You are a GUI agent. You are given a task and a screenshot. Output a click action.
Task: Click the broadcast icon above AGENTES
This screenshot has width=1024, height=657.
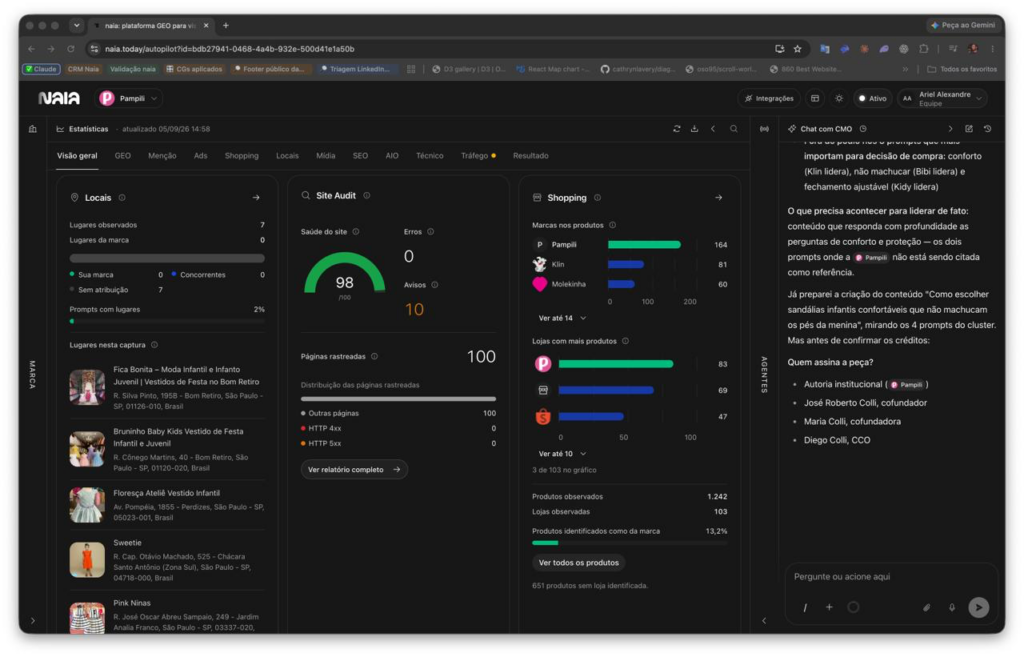tap(764, 129)
